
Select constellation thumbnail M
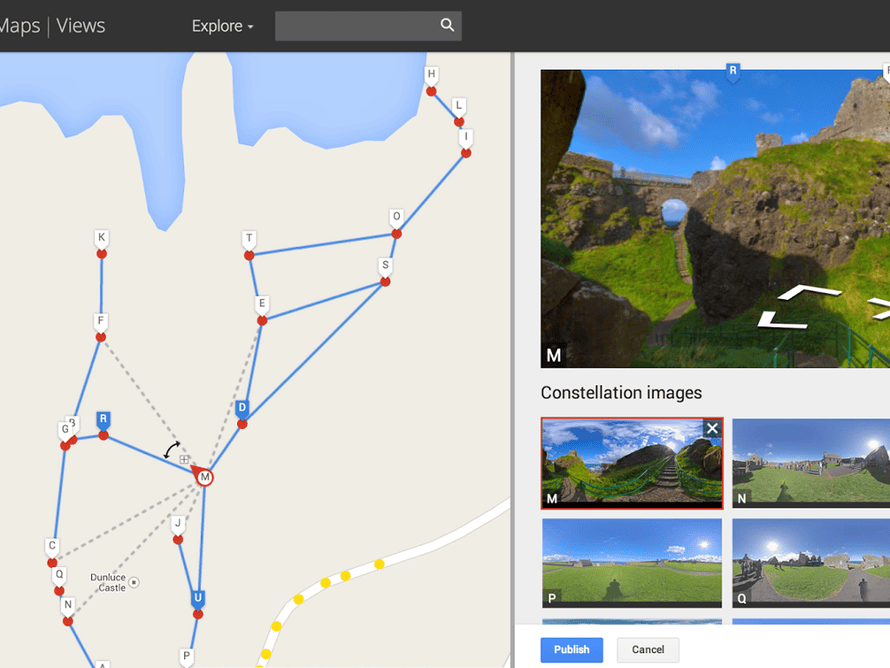point(631,463)
